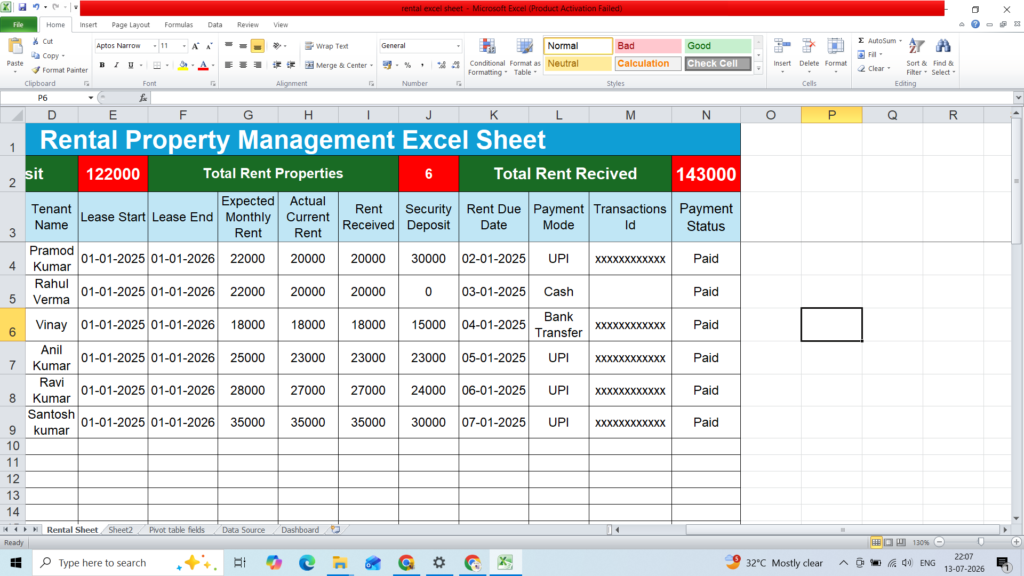Open the Windows Start menu
This screenshot has width=1024, height=576.
(16, 562)
